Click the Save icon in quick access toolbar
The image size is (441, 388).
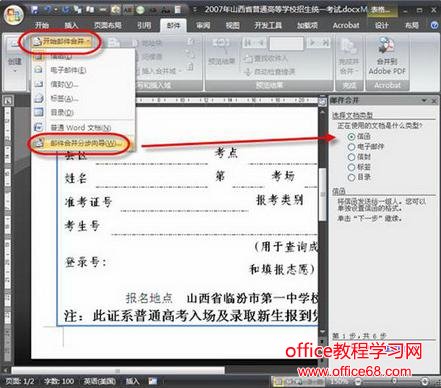(35, 10)
